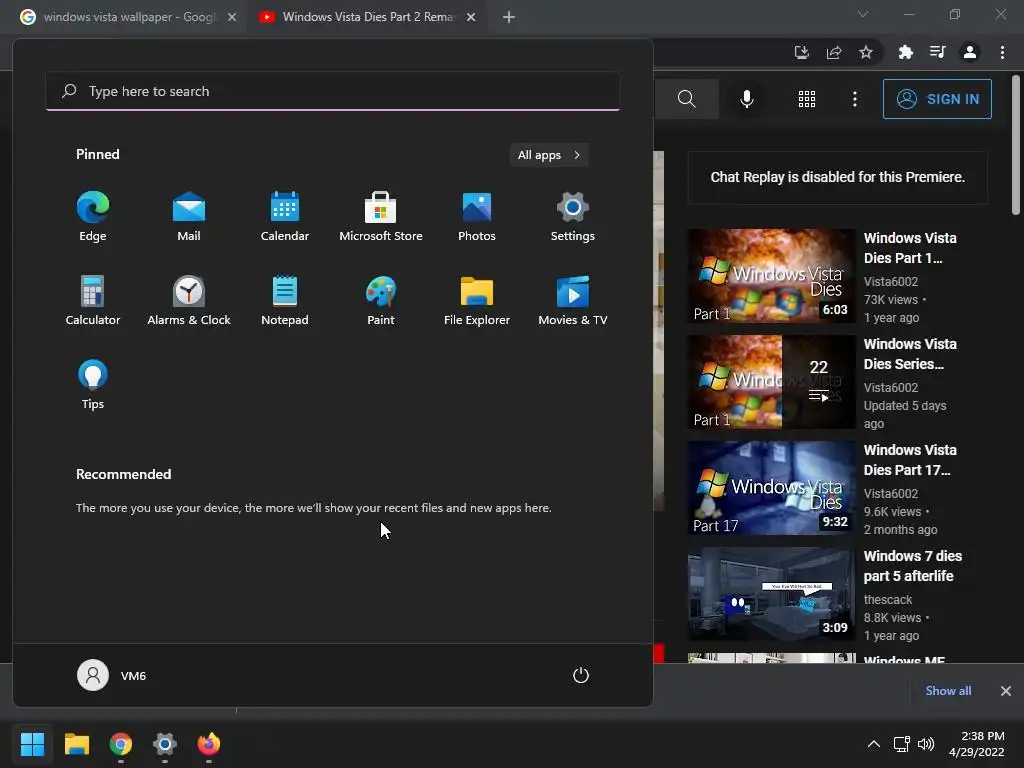
Task: Click the install app icon in address bar
Action: (801, 52)
